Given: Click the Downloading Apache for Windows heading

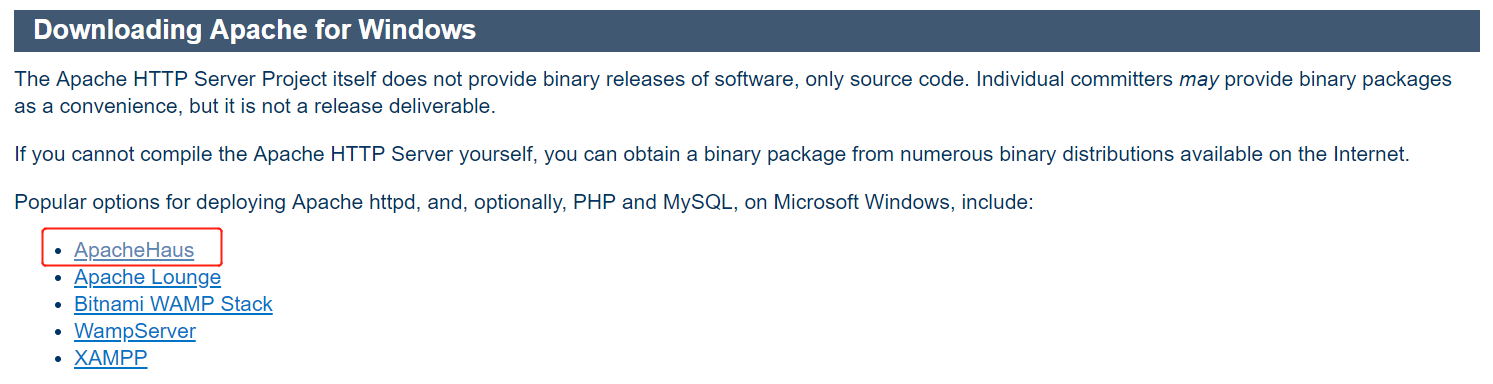Looking at the screenshot, I should [x=255, y=30].
